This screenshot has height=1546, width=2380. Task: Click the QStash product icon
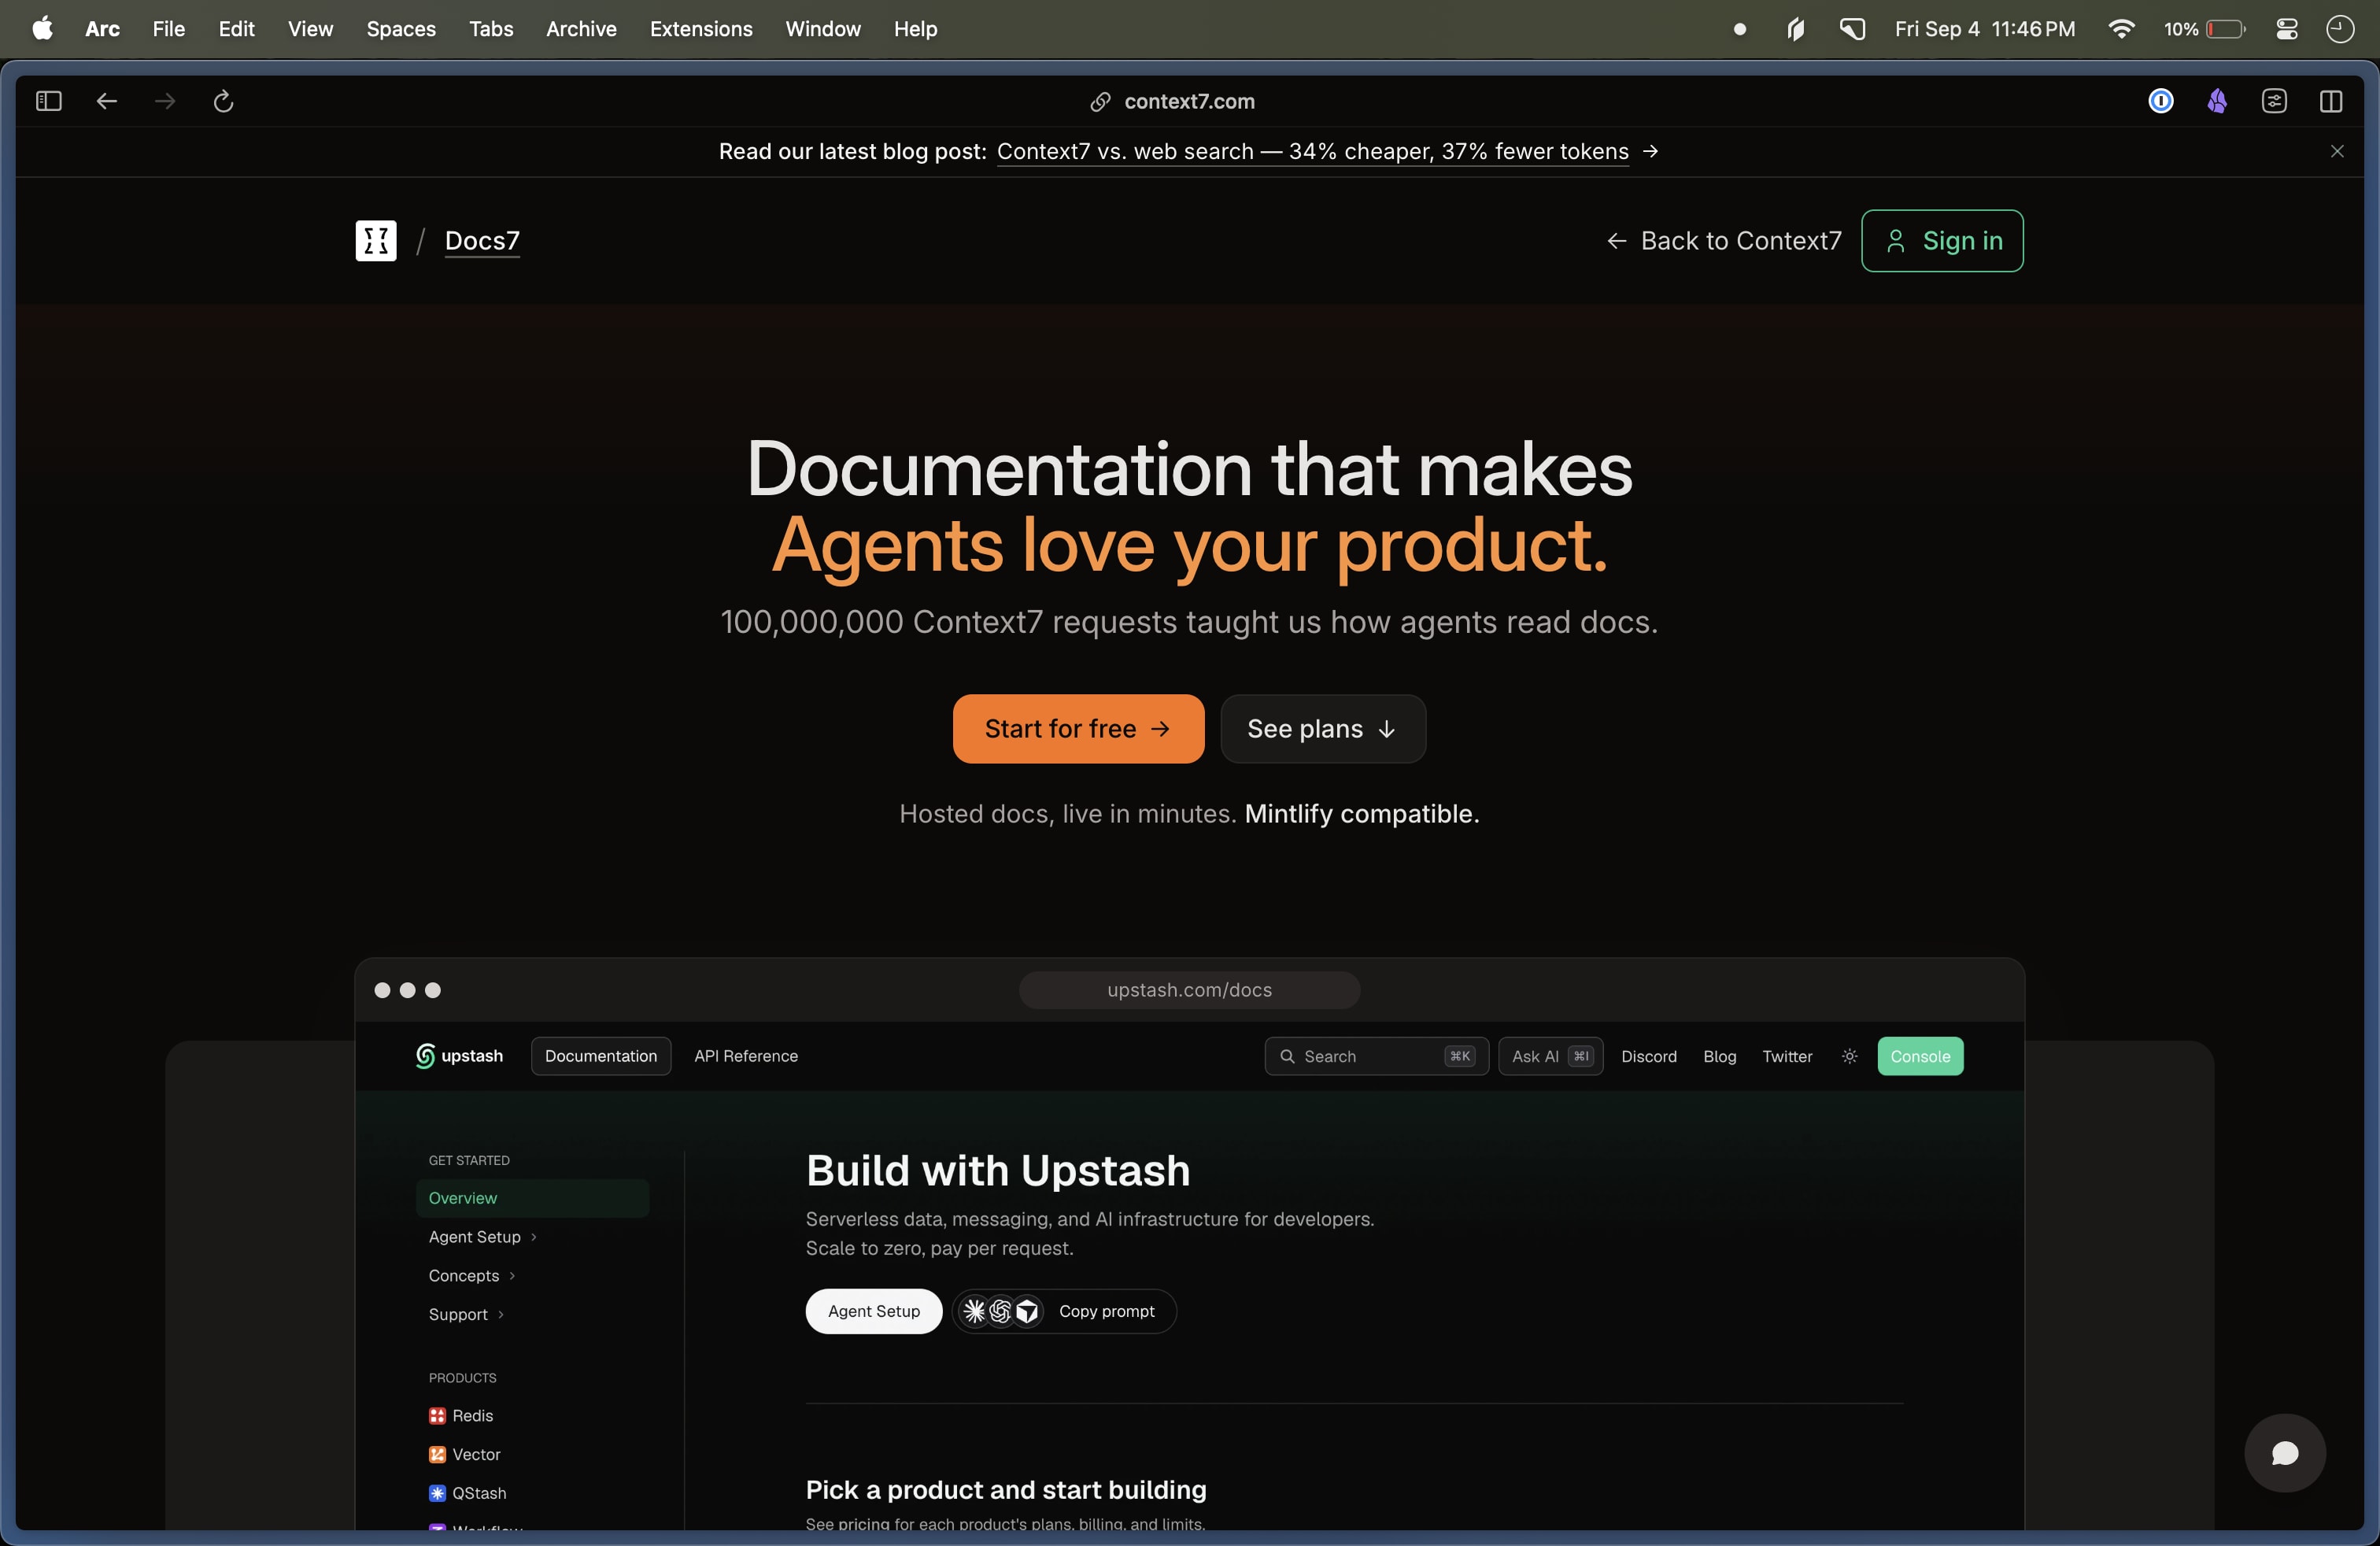pyautogui.click(x=437, y=1494)
